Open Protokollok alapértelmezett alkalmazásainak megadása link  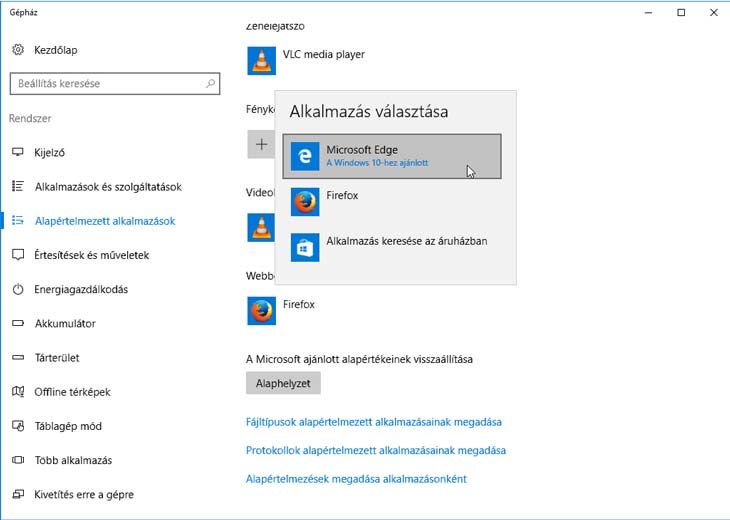pyautogui.click(x=375, y=451)
